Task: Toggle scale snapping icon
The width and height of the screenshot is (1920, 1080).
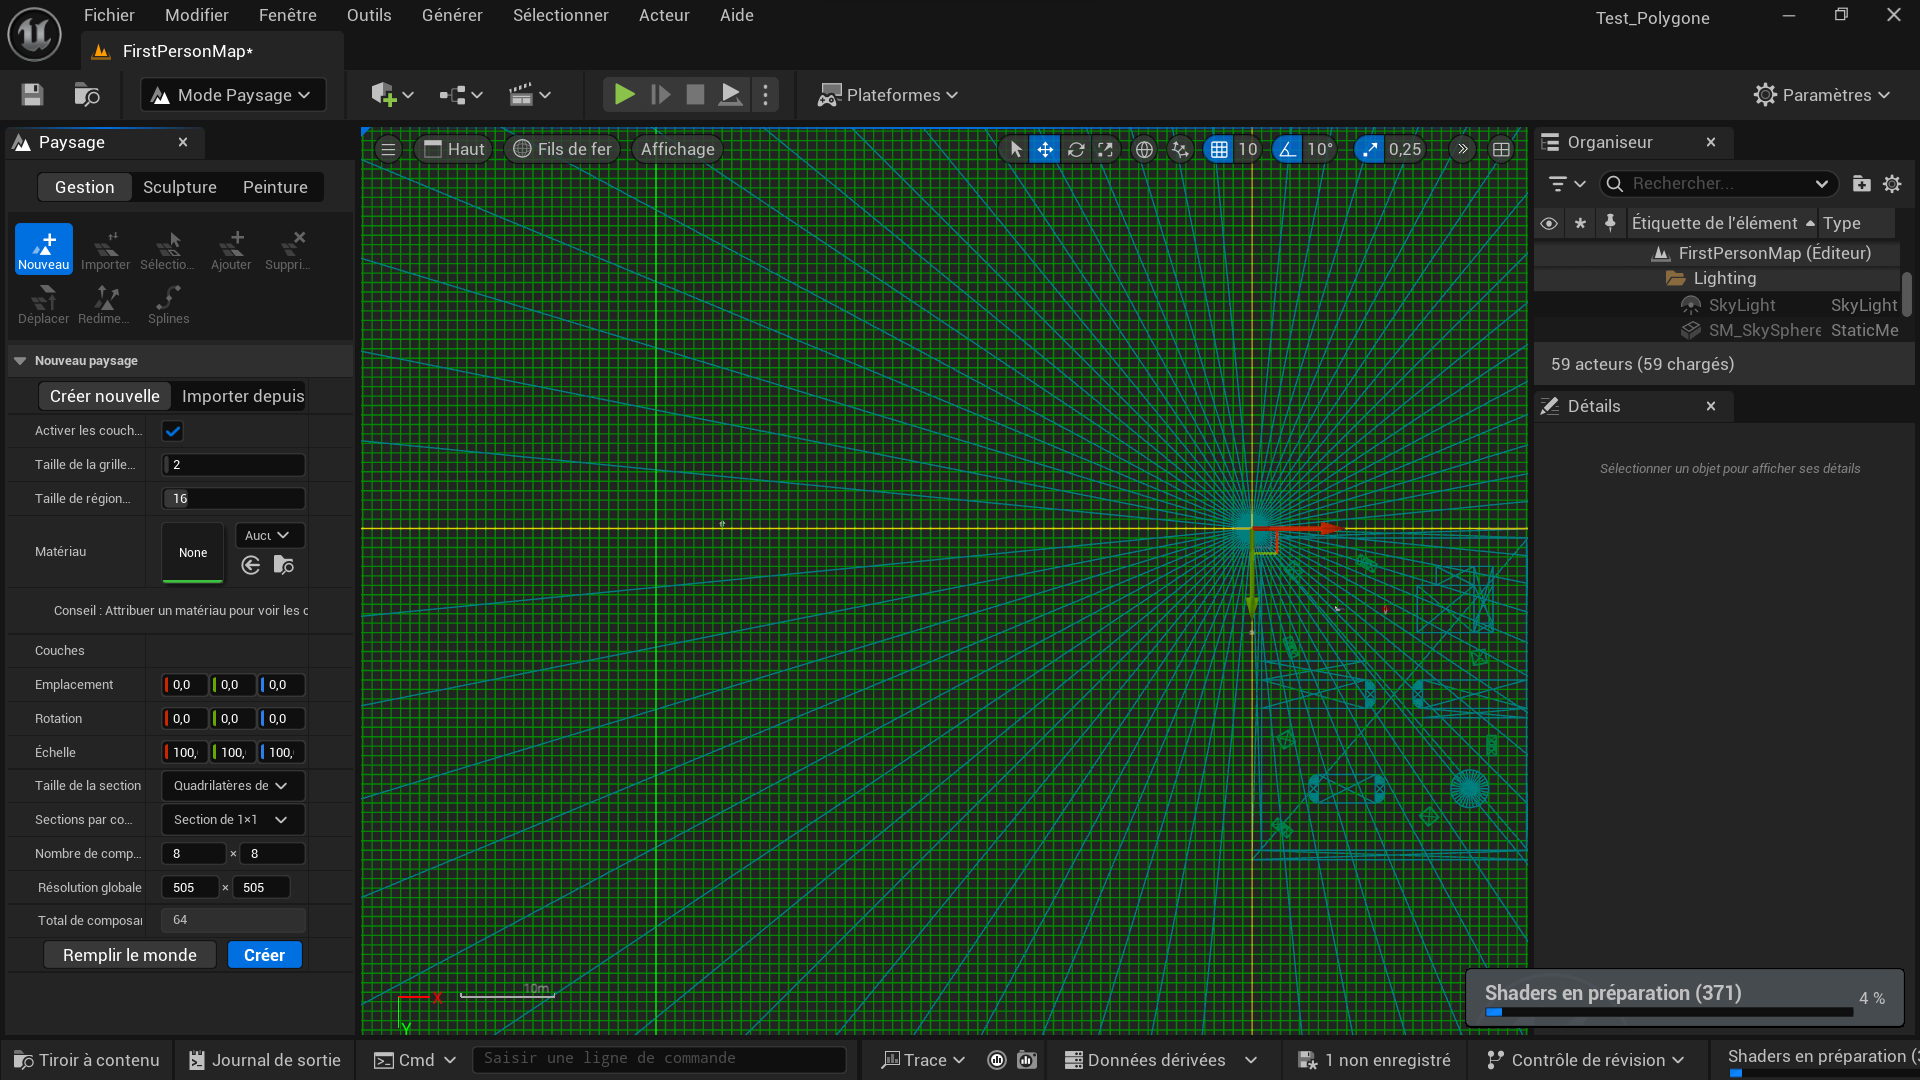Action: [x=1369, y=149]
